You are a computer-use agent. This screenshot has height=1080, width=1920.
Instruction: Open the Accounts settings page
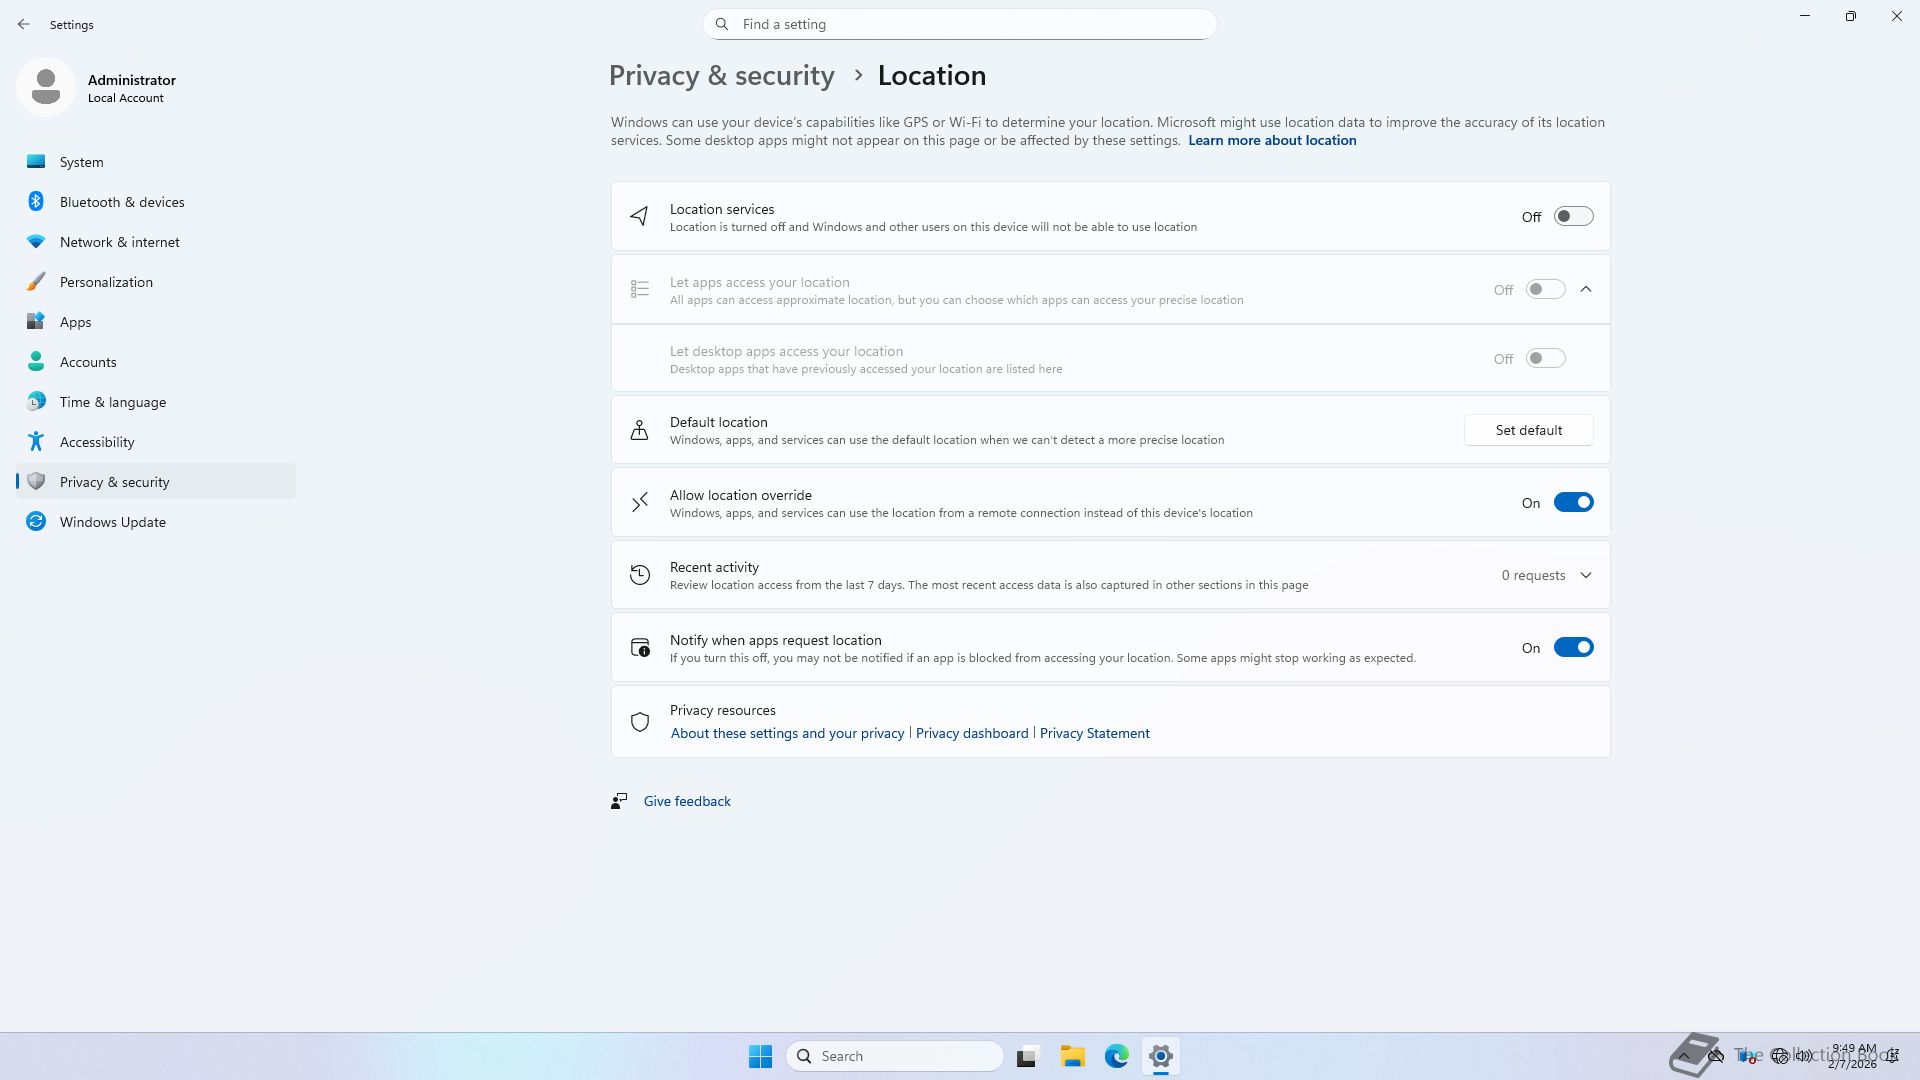88,362
